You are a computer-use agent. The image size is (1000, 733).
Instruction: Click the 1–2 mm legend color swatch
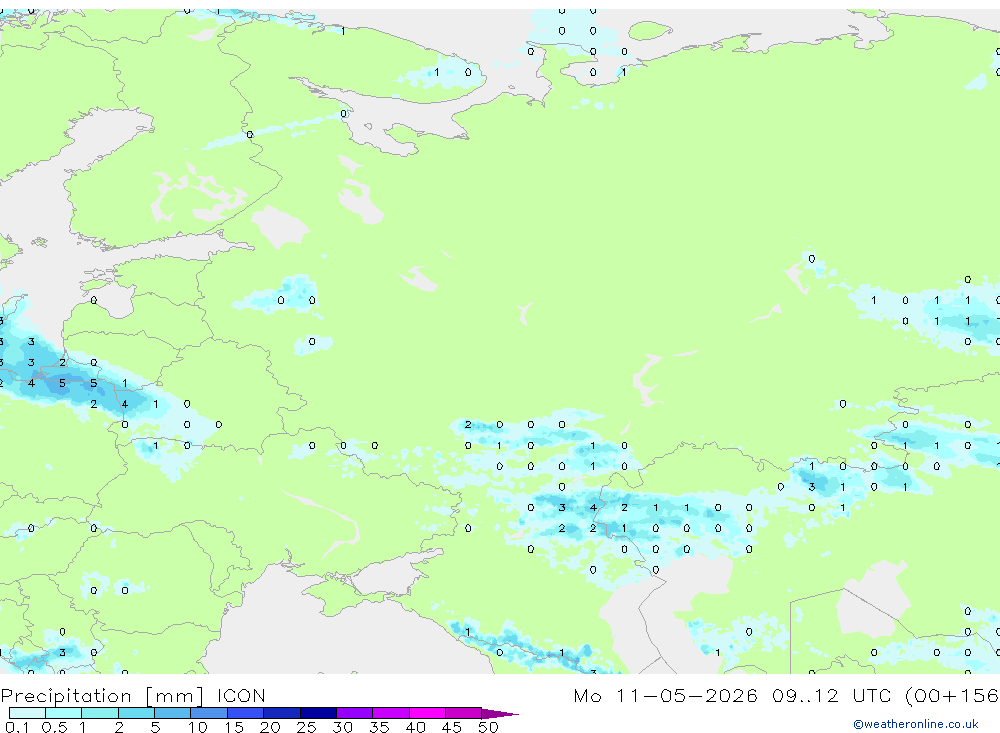click(99, 713)
